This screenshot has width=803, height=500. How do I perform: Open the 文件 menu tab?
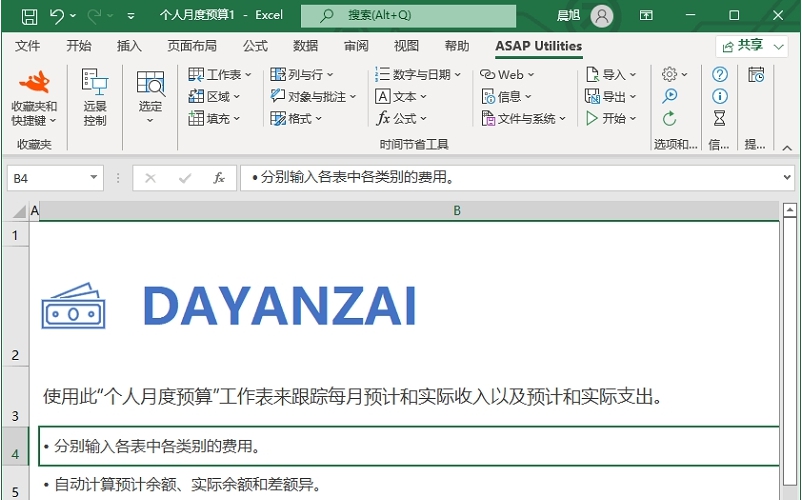point(27,46)
